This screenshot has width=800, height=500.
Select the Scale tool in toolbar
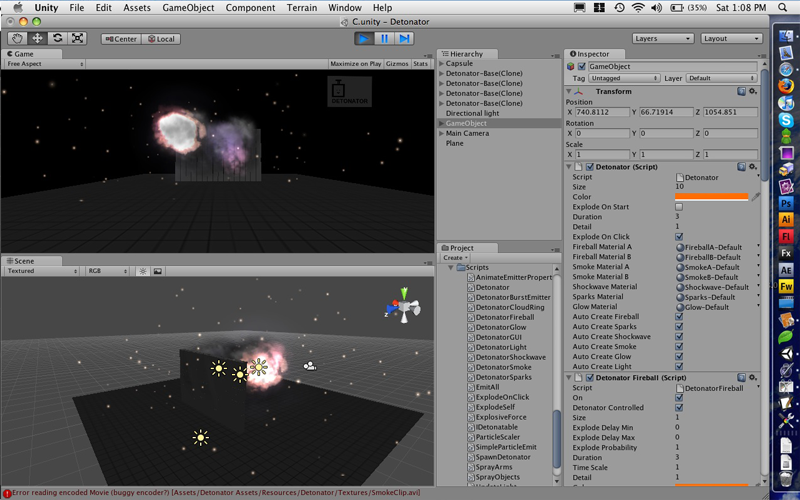(77, 38)
